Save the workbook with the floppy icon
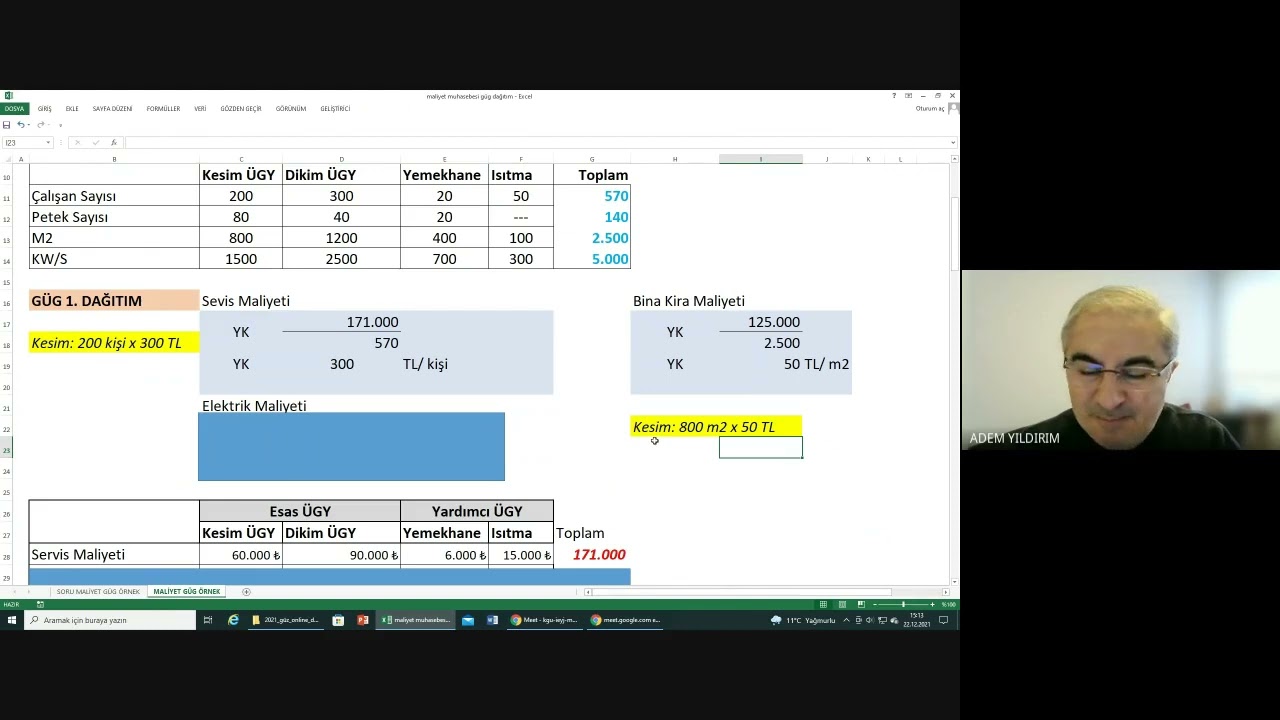Screen dimensions: 1280x720 coord(7,125)
